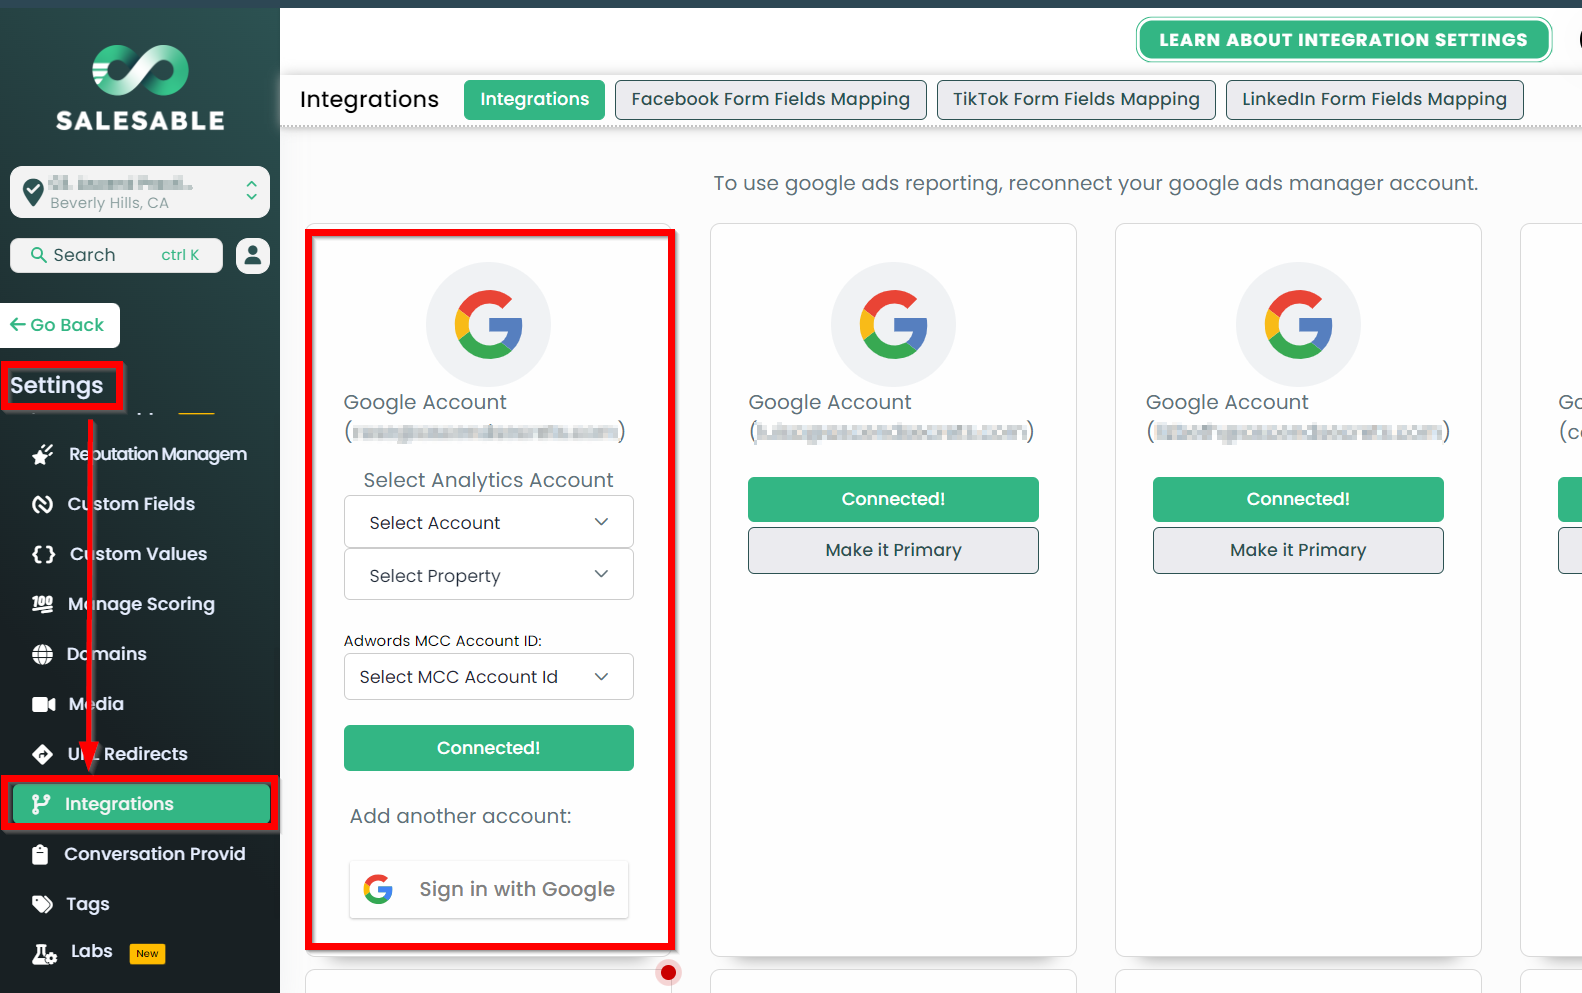Click Reputation Management star icon
This screenshot has height=993, width=1582.
[43, 454]
